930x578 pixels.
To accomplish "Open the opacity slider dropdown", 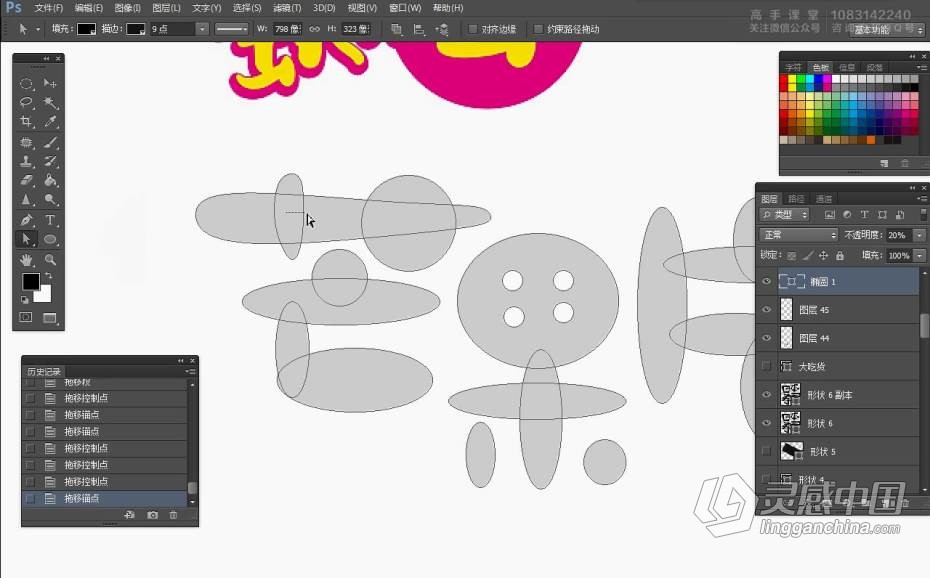I will click(x=920, y=235).
